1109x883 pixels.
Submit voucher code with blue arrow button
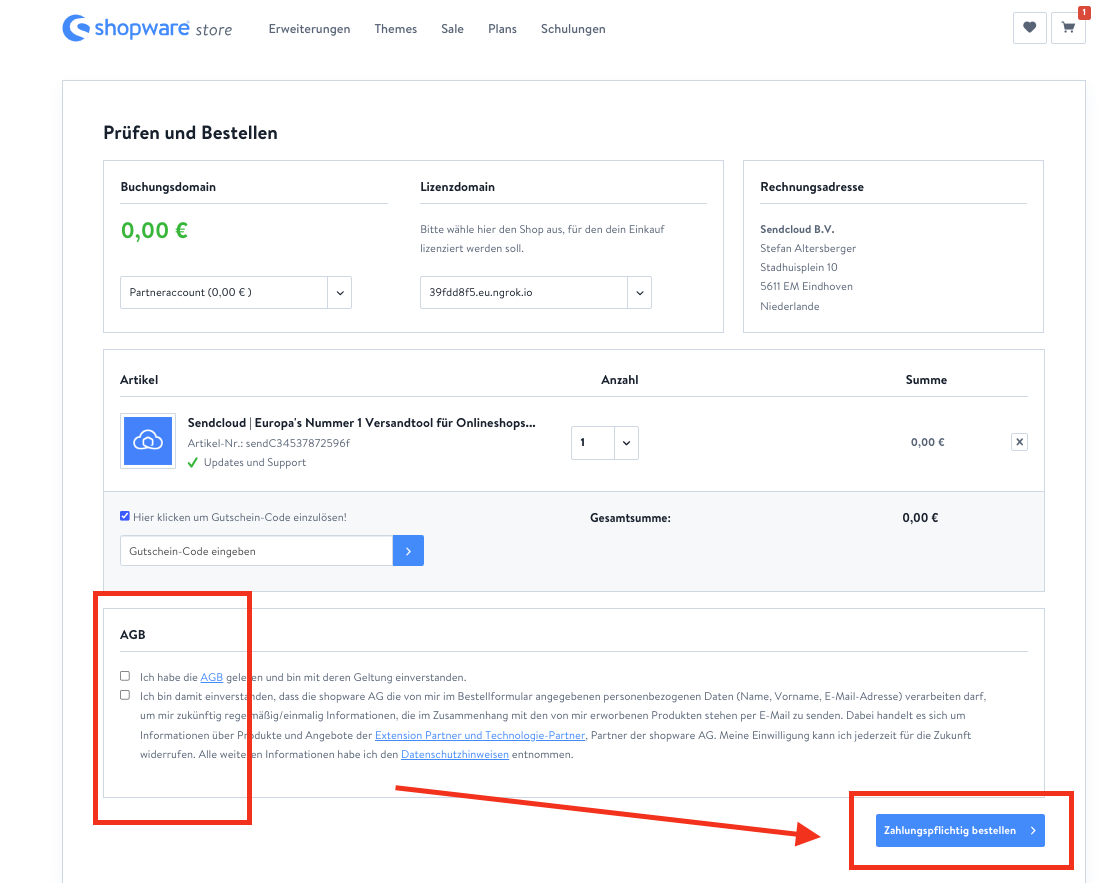408,550
